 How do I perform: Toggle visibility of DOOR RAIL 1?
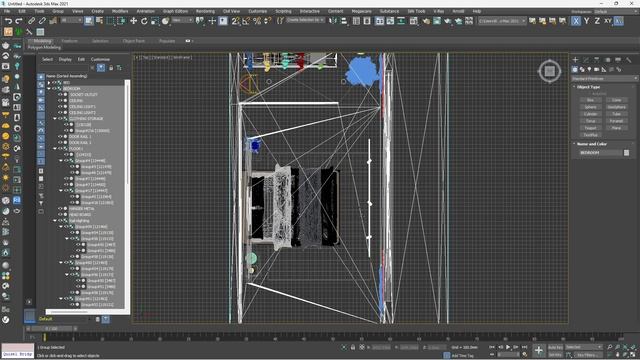(60, 136)
